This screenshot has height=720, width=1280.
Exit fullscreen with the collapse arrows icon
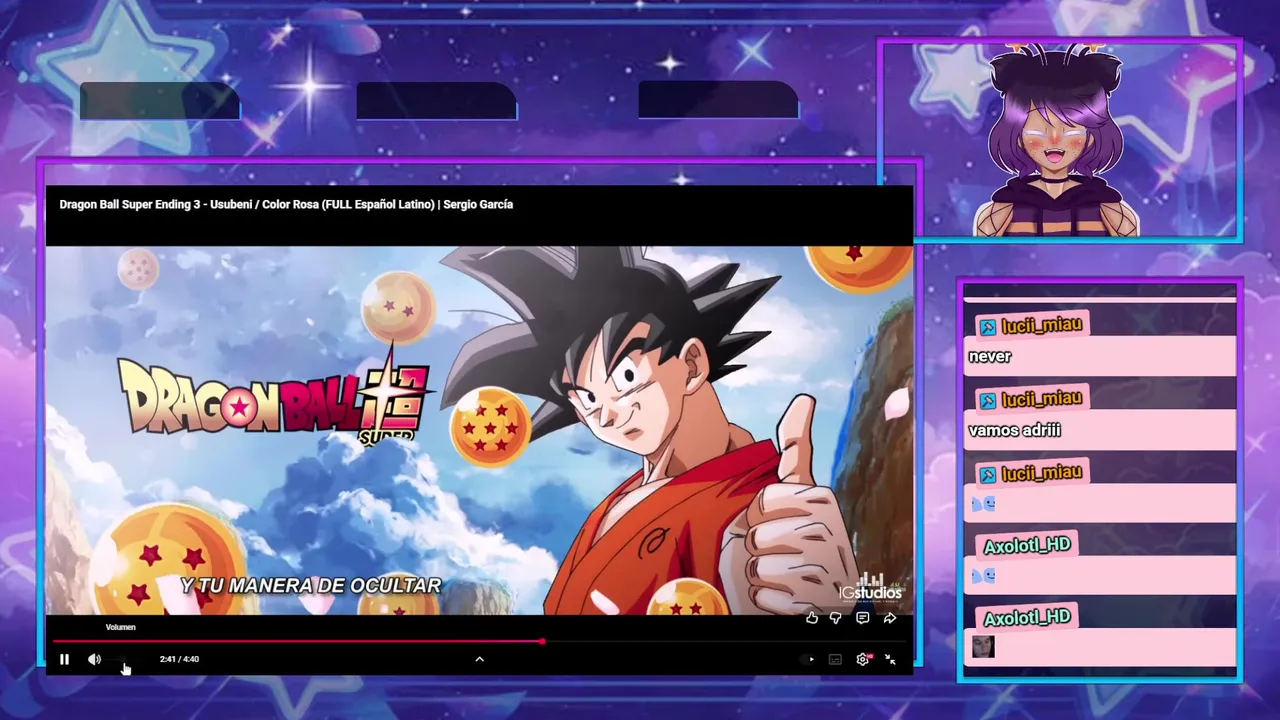(890, 659)
